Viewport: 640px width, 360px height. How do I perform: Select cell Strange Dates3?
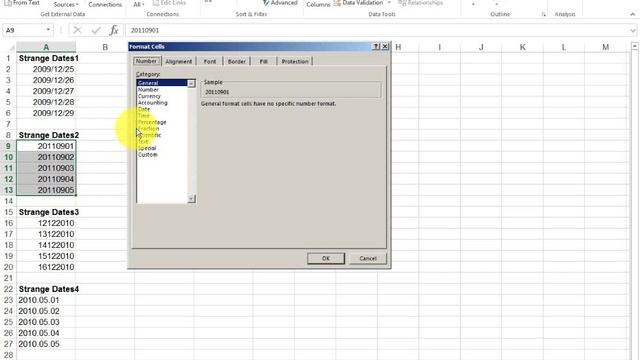46,212
